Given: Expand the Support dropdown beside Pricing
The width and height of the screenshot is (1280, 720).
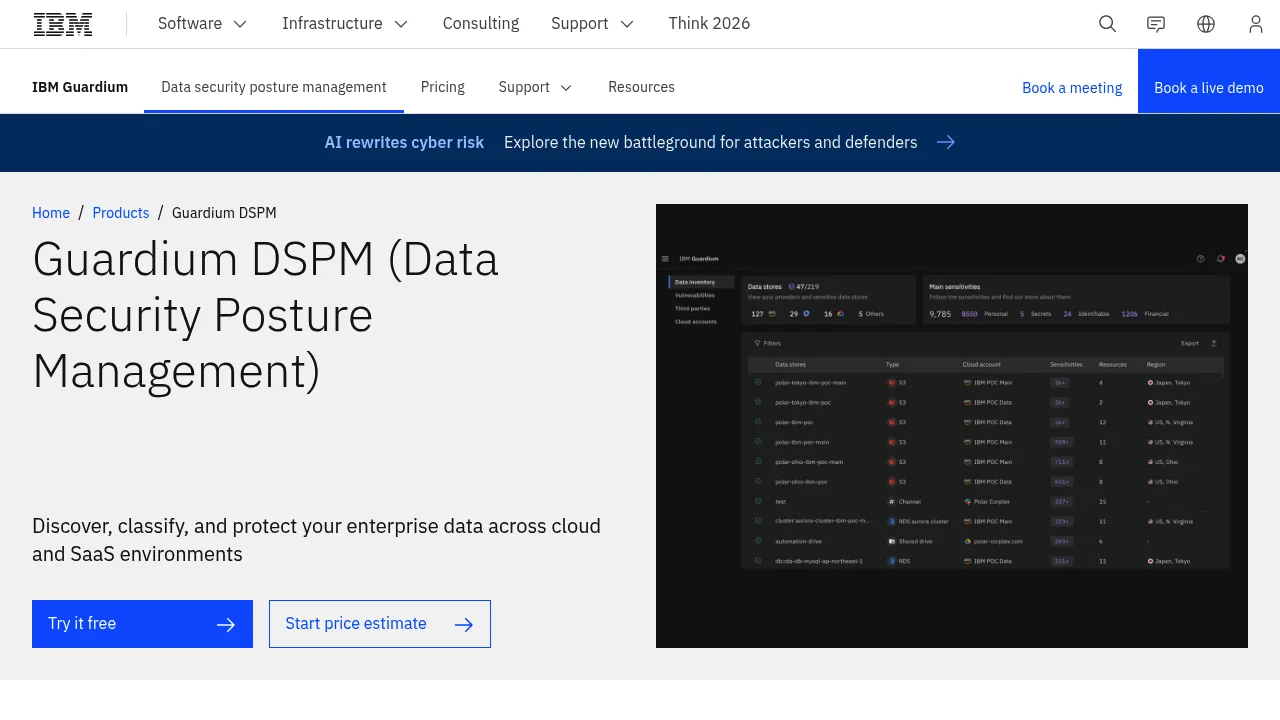Looking at the screenshot, I should tap(536, 87).
